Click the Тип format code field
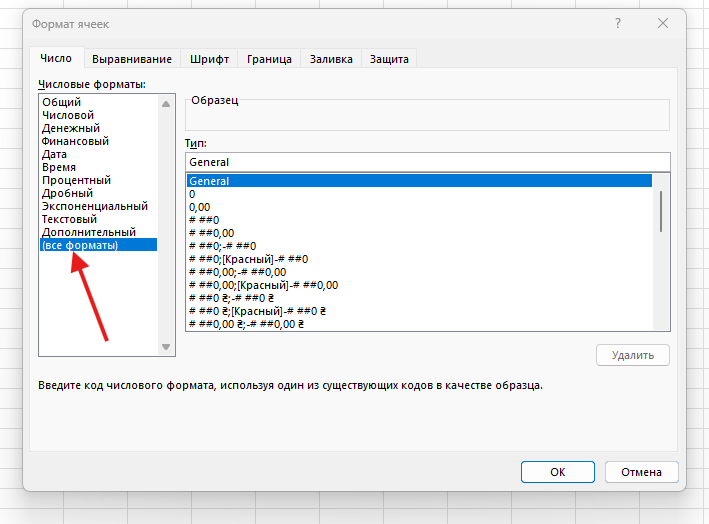709x524 pixels. [x=427, y=162]
